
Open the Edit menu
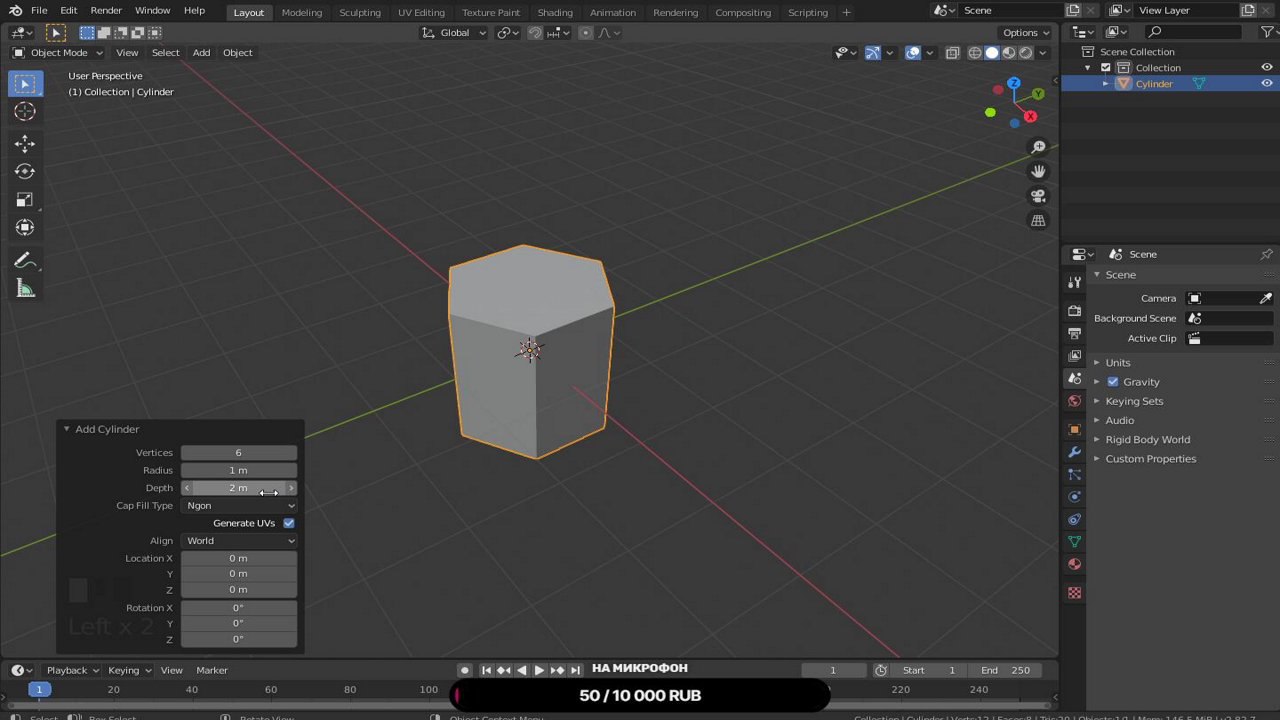[68, 11]
